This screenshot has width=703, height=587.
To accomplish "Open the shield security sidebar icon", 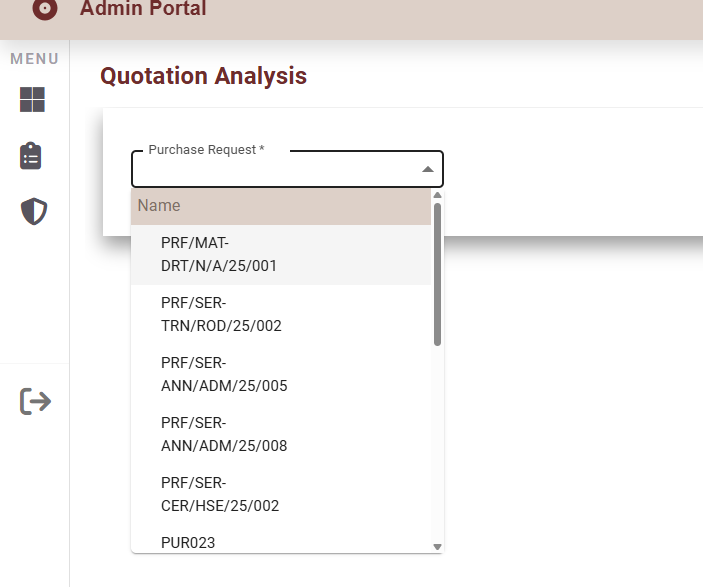I will (34, 211).
